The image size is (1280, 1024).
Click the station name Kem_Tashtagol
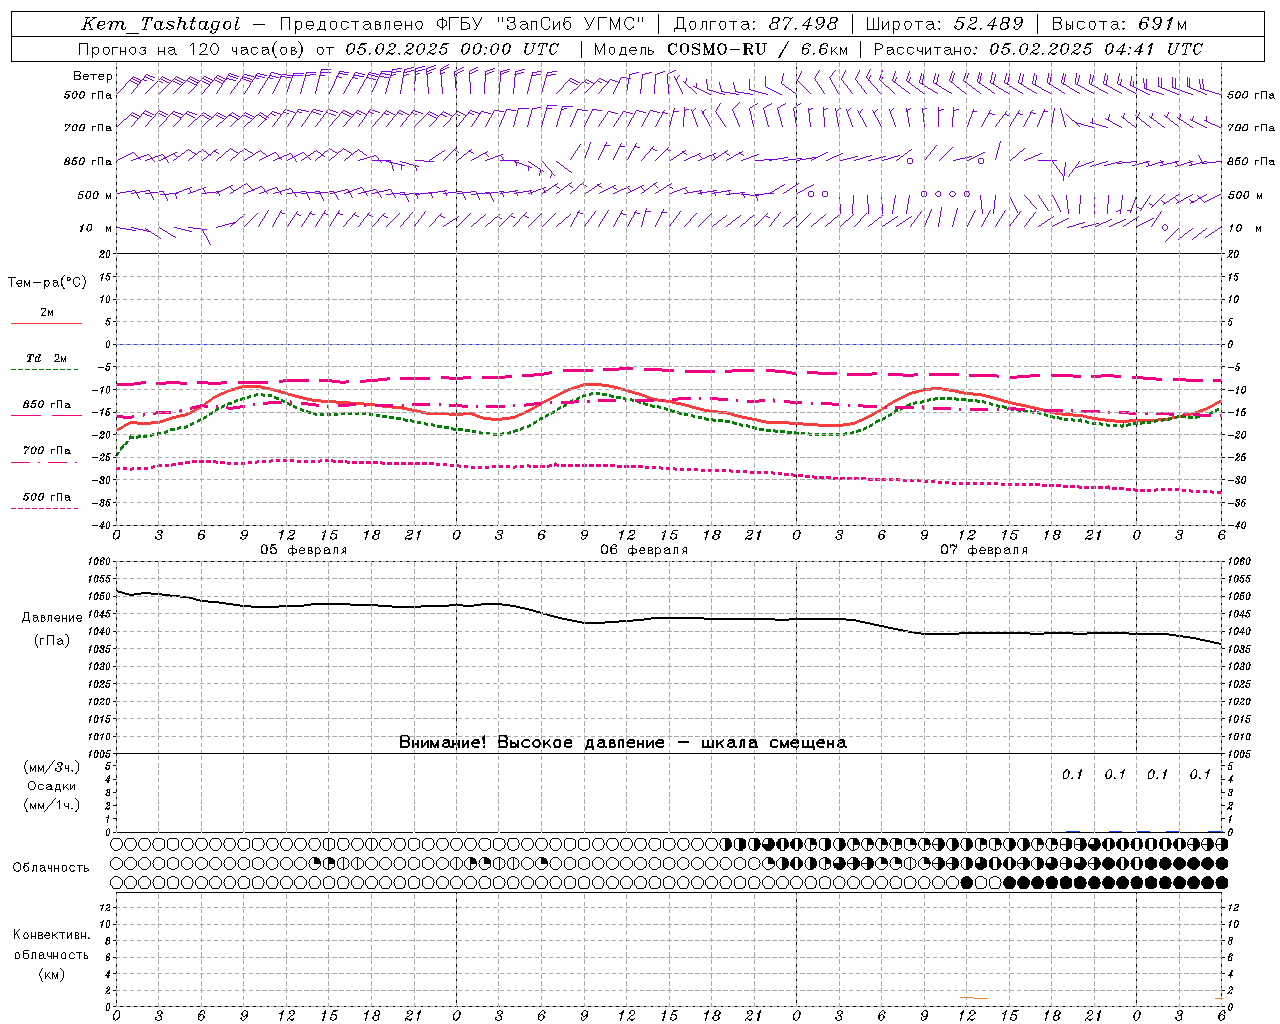coord(161,24)
